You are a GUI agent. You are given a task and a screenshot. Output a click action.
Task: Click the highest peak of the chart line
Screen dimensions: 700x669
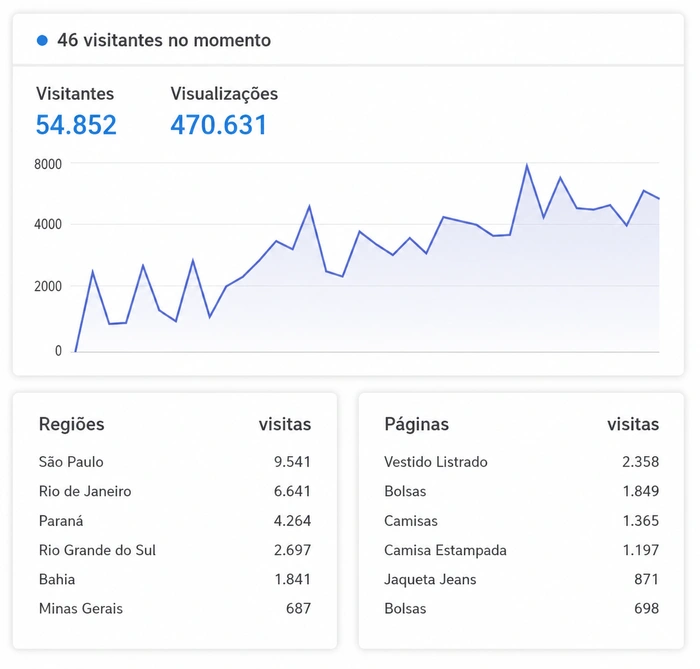coord(527,166)
